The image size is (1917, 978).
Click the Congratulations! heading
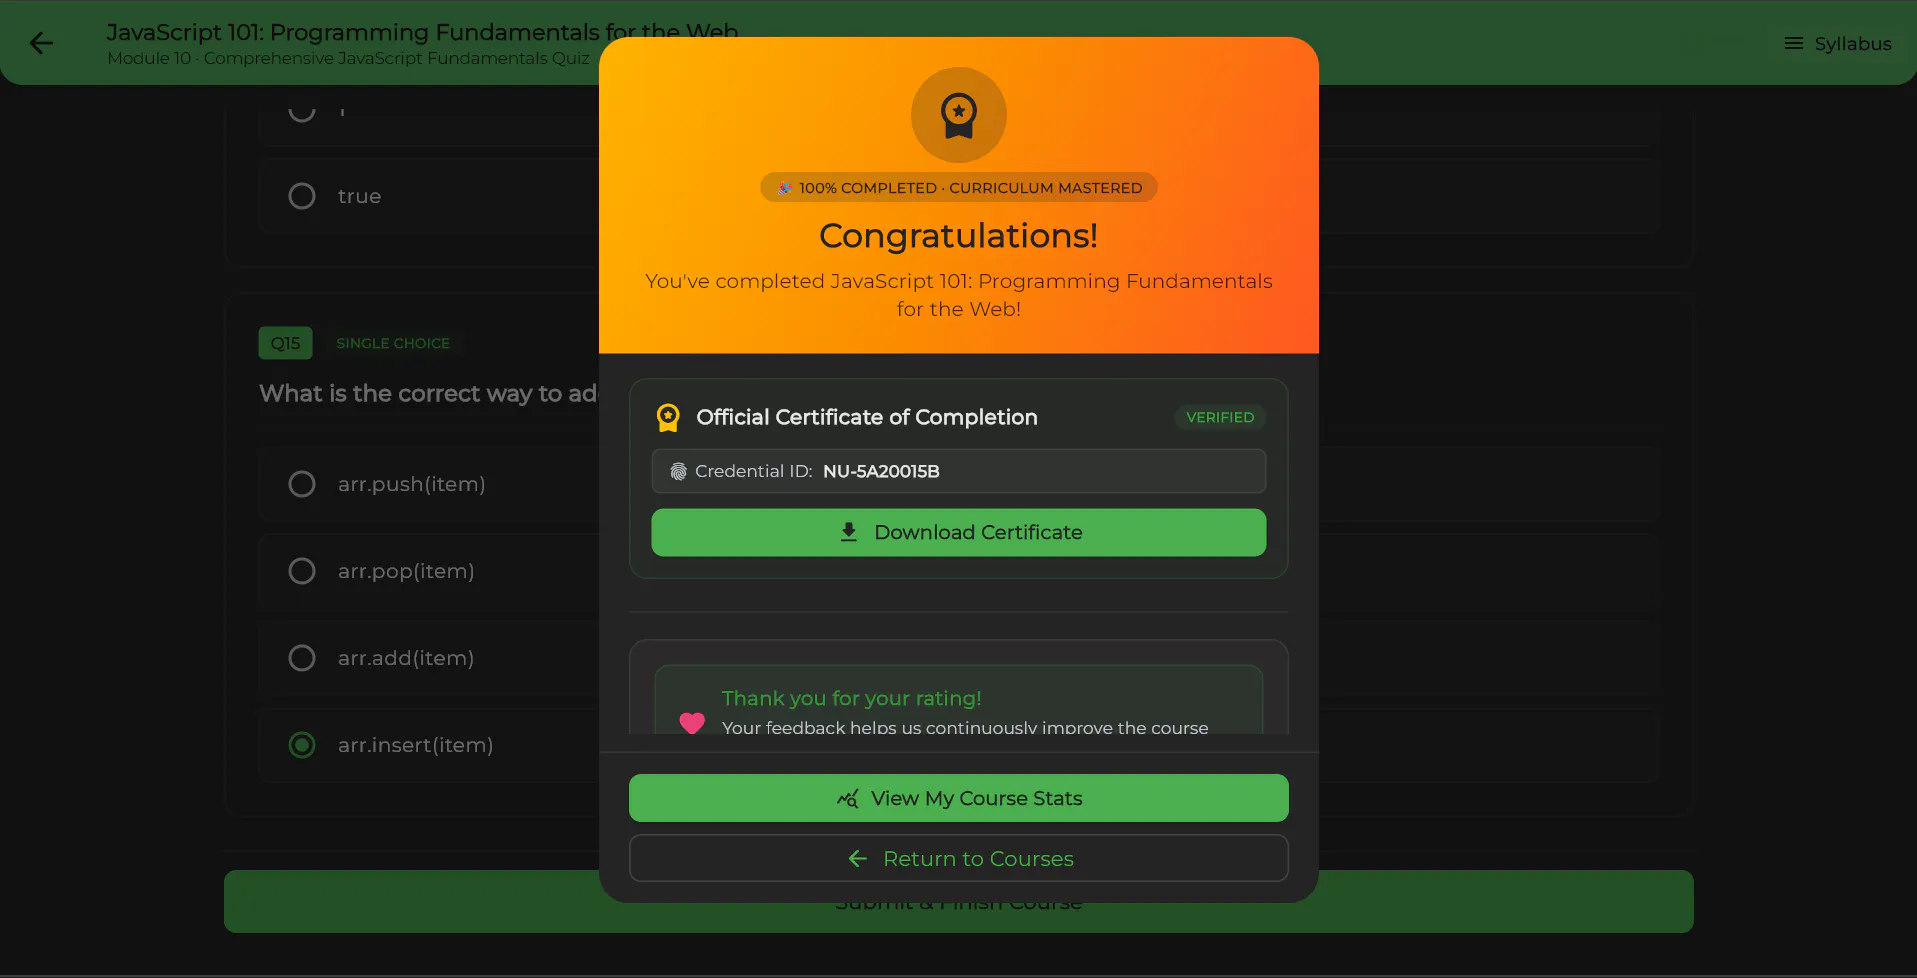point(958,235)
